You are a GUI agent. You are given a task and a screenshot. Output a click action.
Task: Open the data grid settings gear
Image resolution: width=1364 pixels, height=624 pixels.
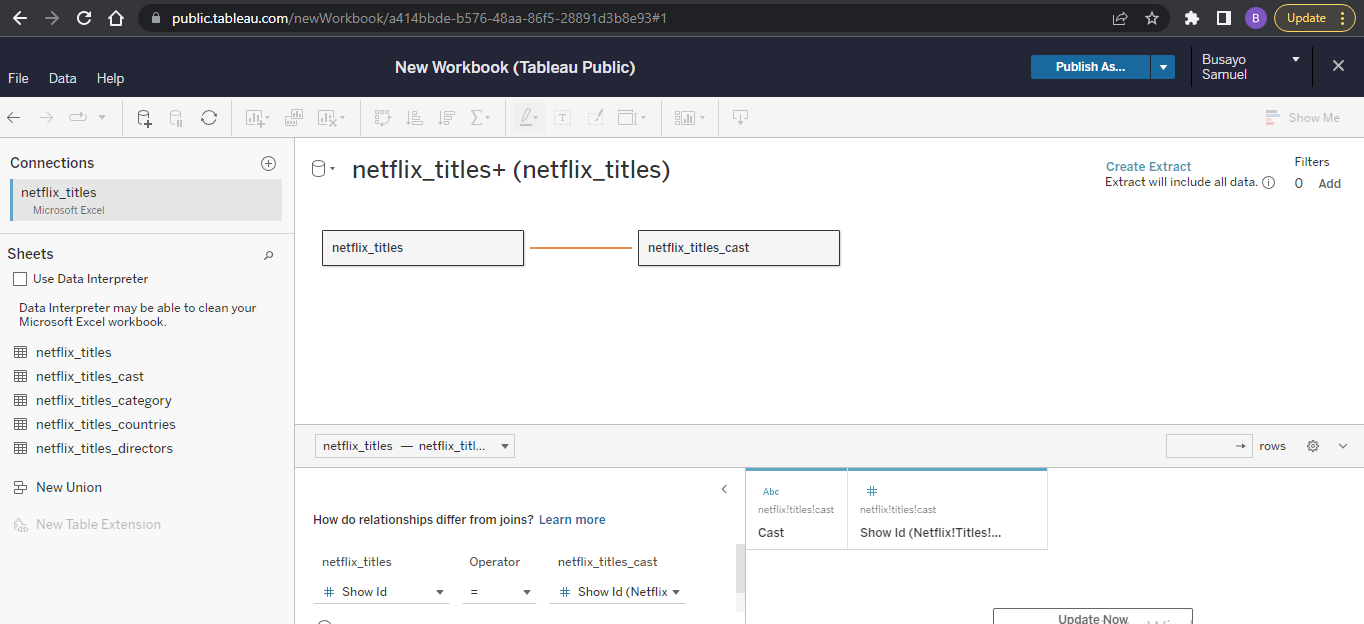point(1313,446)
